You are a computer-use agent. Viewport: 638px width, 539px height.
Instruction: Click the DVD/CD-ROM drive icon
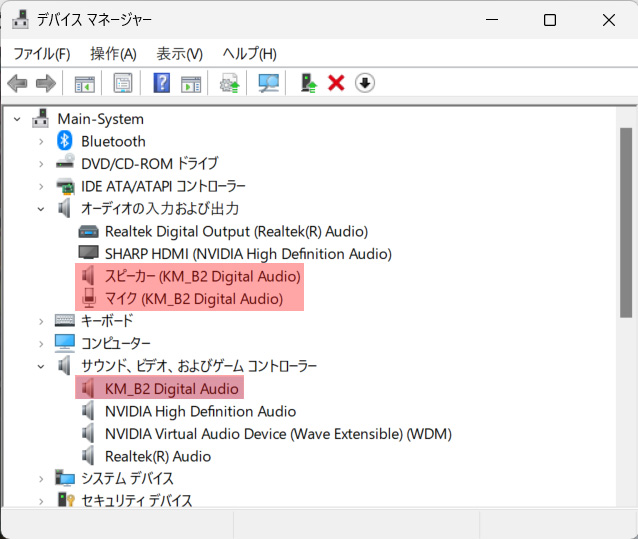point(65,162)
